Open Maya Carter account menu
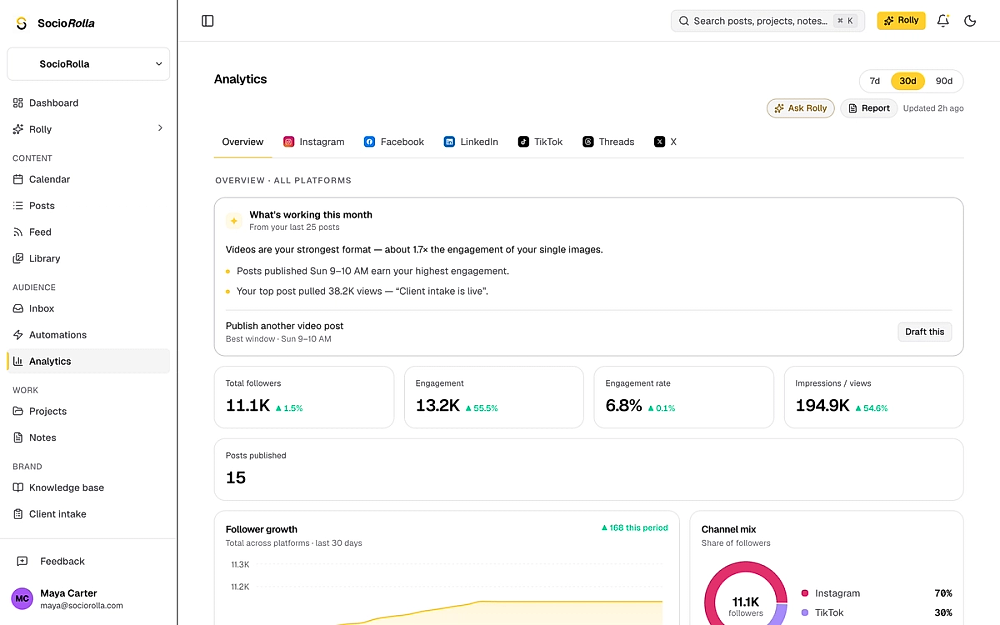The width and height of the screenshot is (1000, 625). tap(89, 598)
